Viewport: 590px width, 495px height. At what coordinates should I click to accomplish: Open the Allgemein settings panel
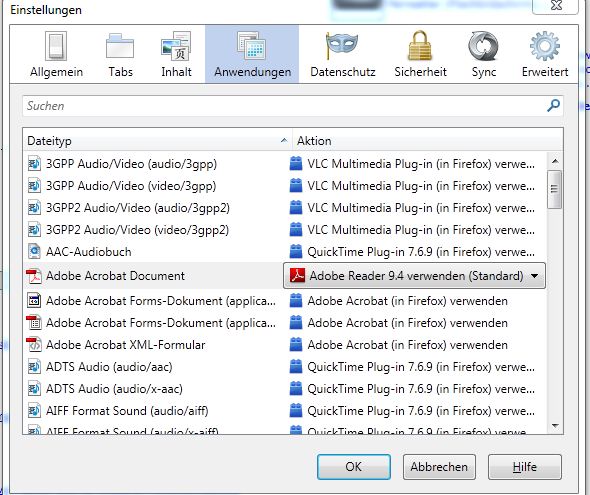tap(56, 55)
